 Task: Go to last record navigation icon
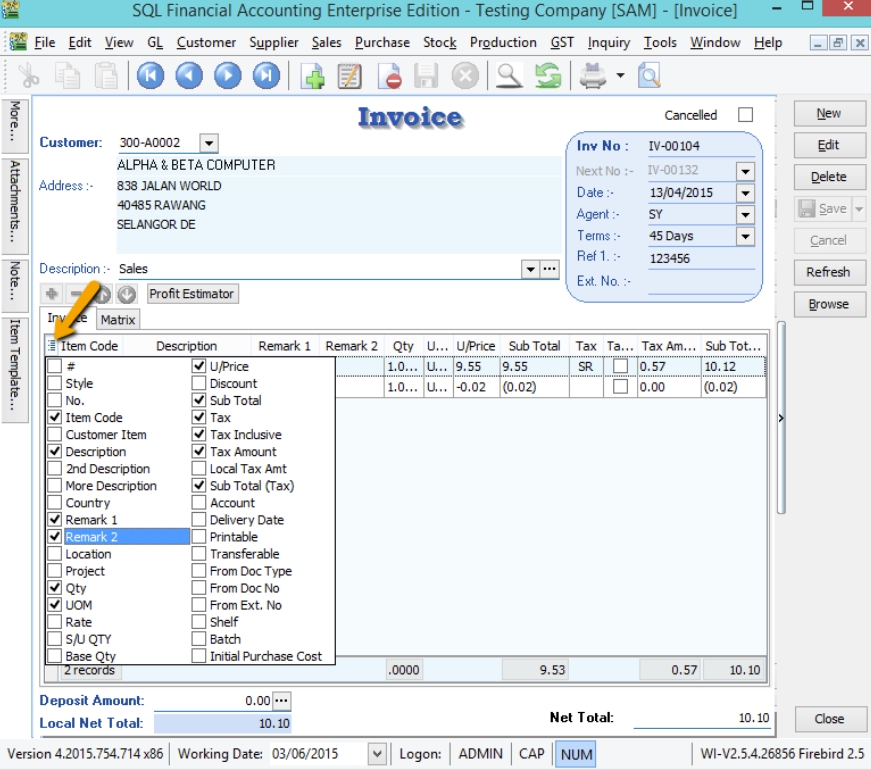pyautogui.click(x=266, y=76)
